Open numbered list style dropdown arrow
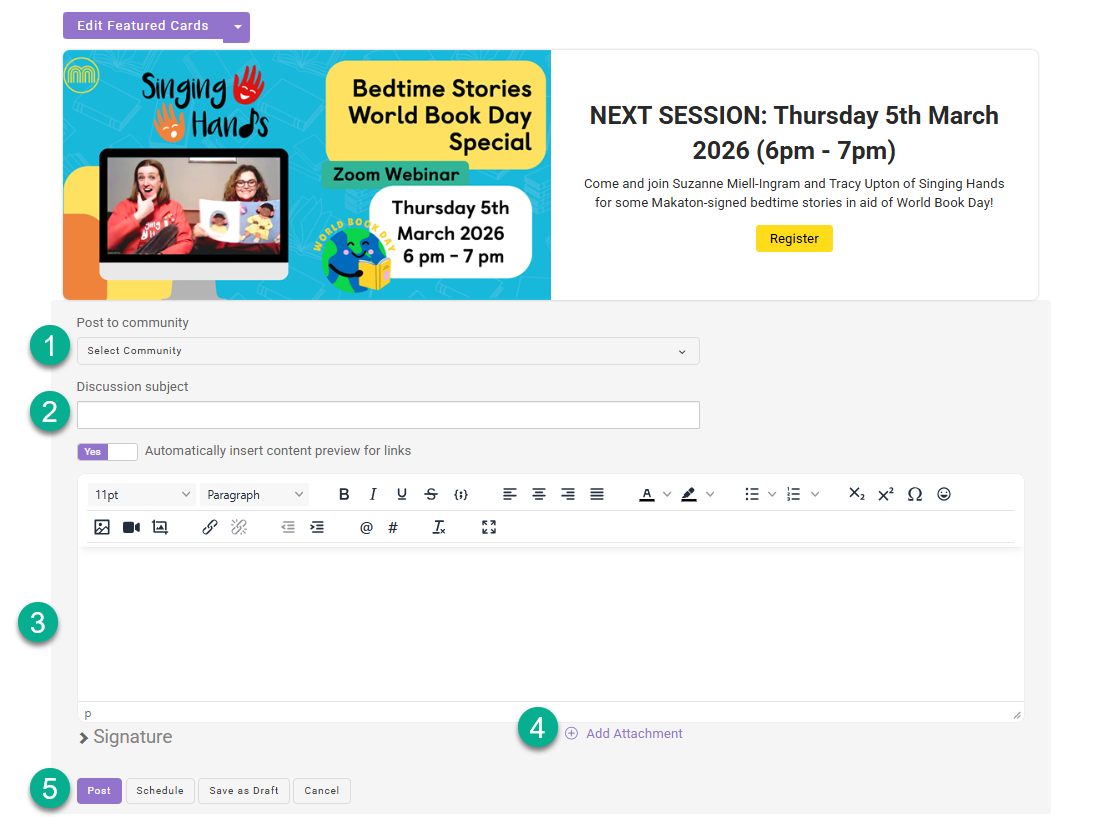 click(x=815, y=495)
